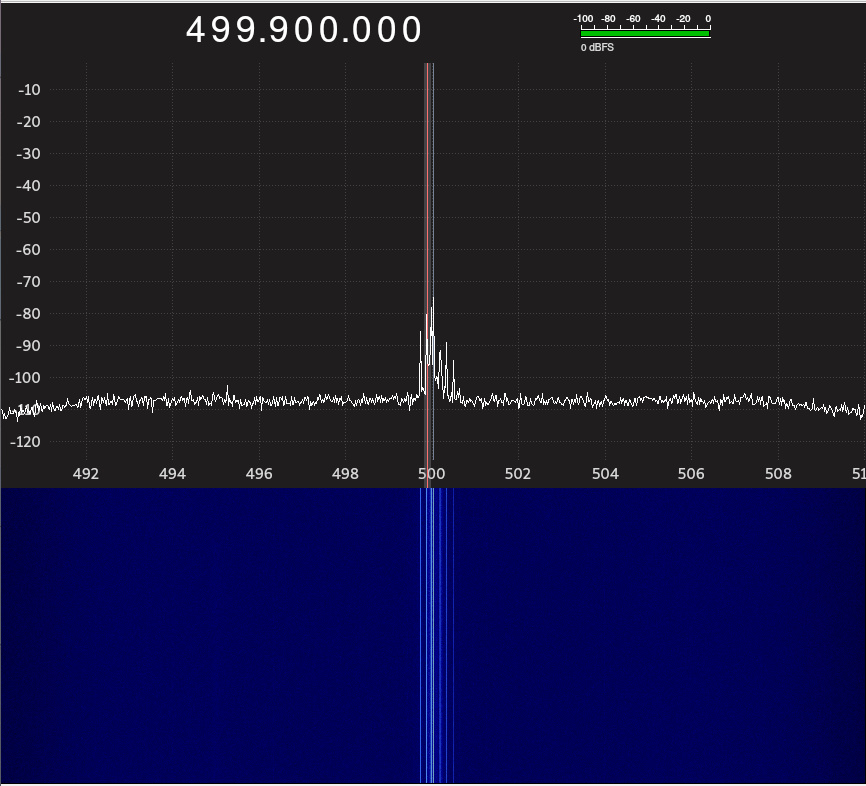Click the -70 label on the dB axis

pos(29,282)
